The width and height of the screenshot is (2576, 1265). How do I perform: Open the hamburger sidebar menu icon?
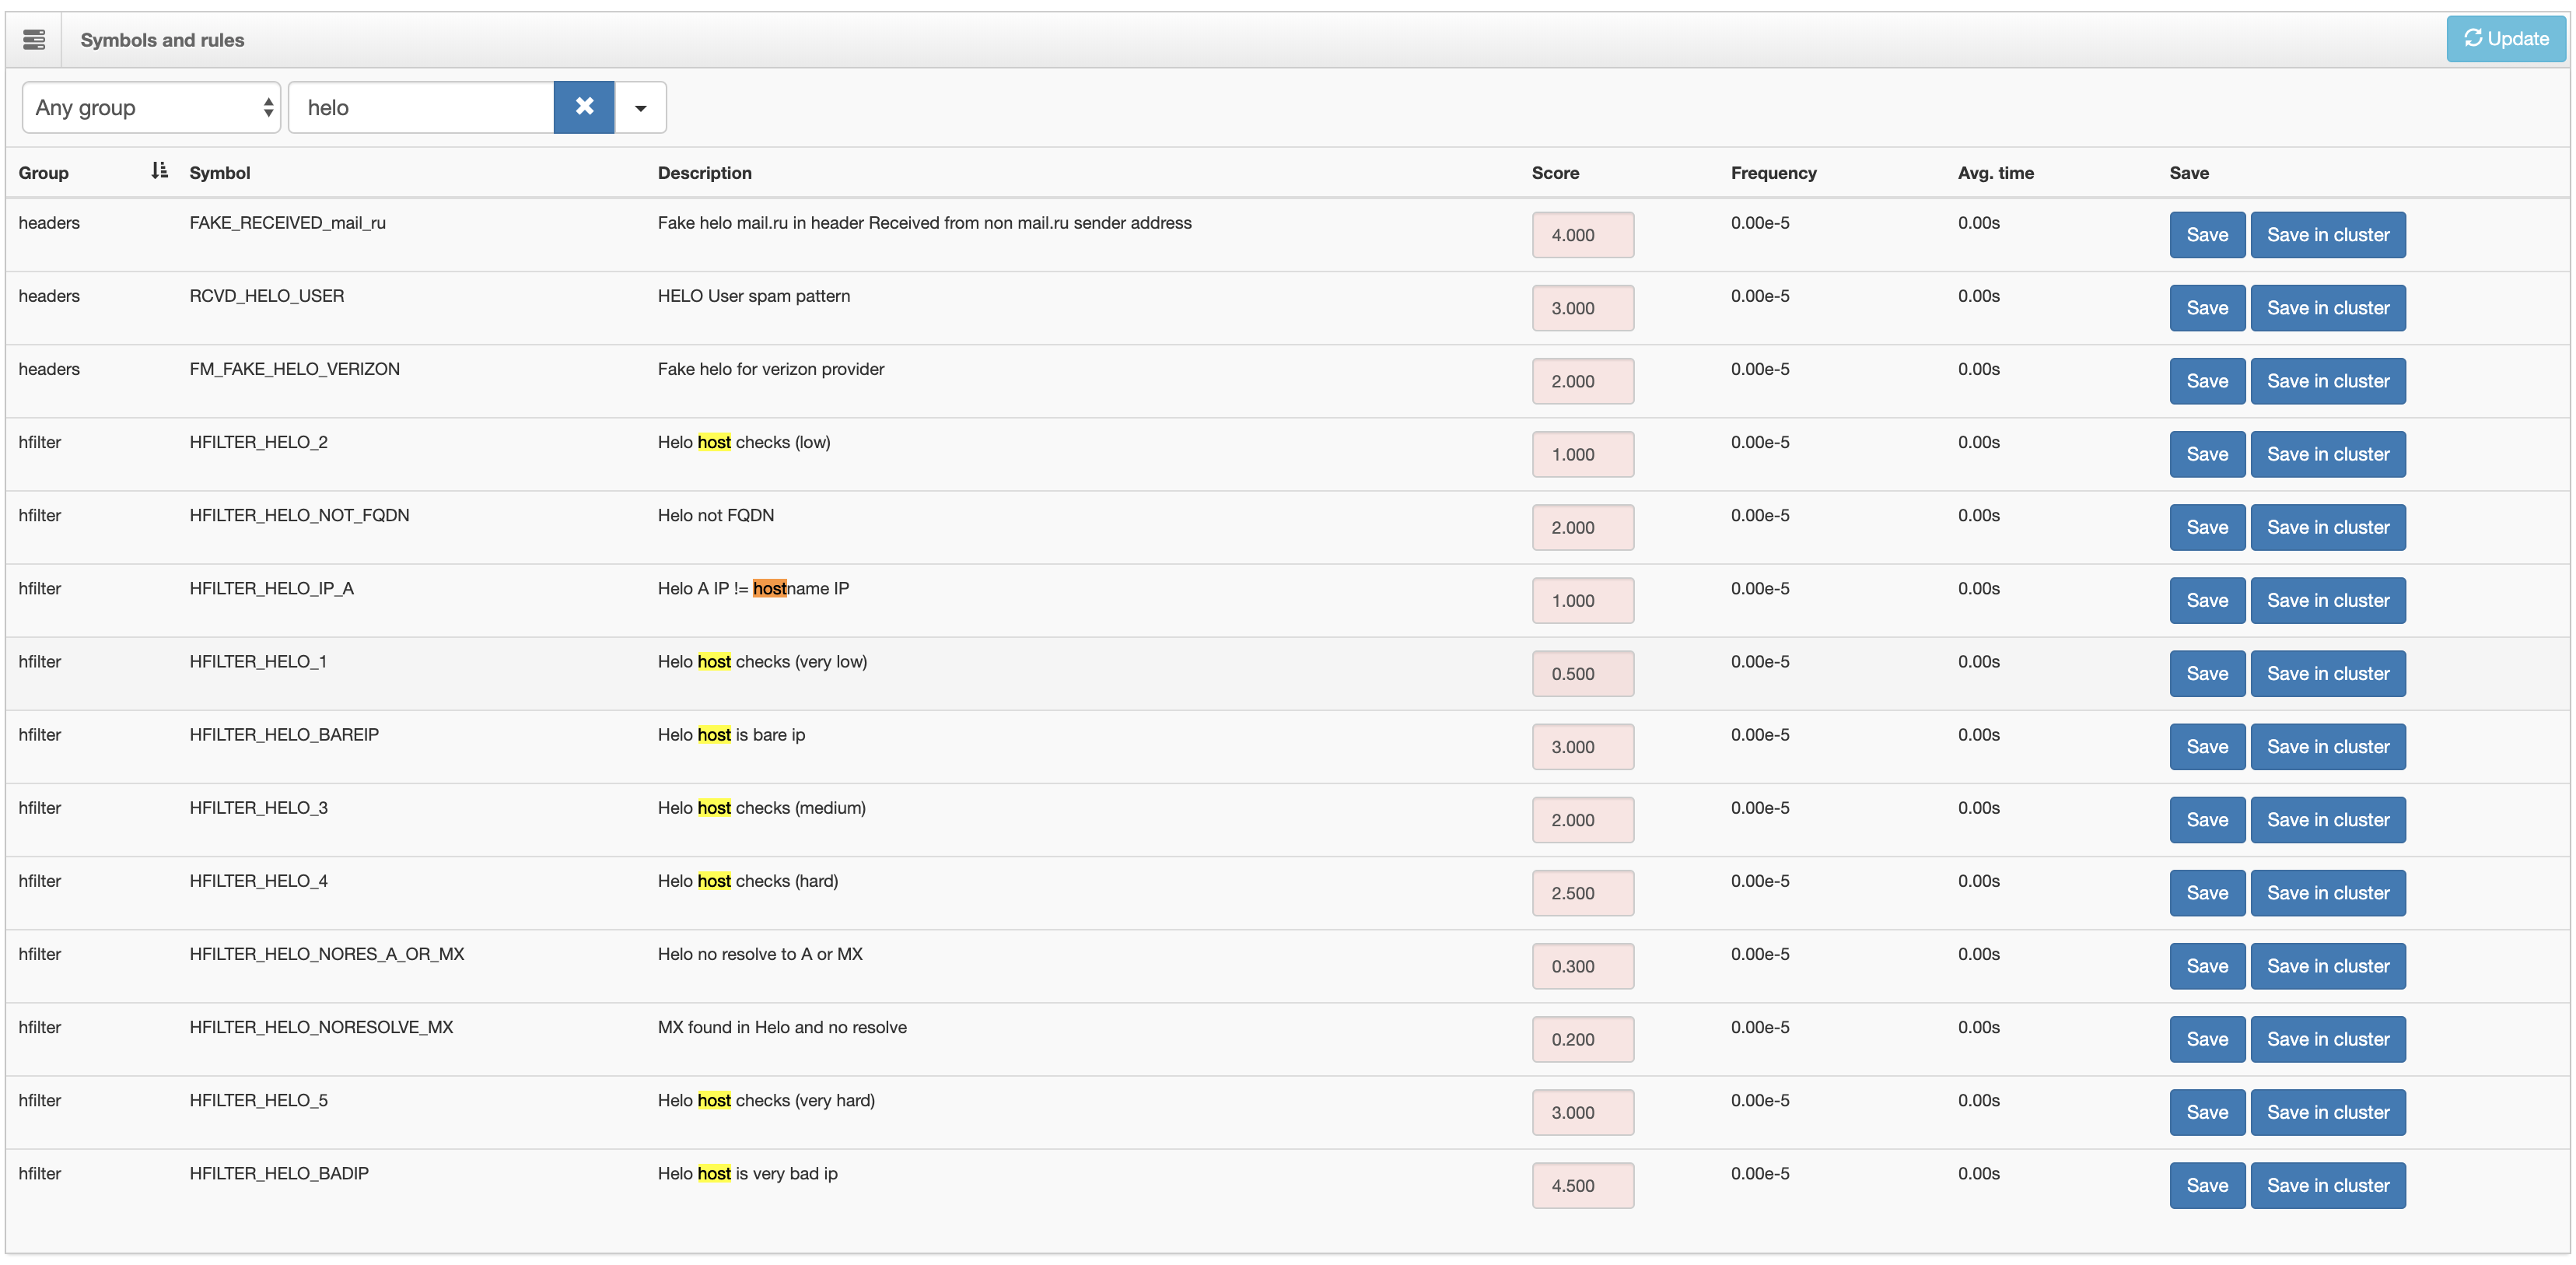coord(34,40)
